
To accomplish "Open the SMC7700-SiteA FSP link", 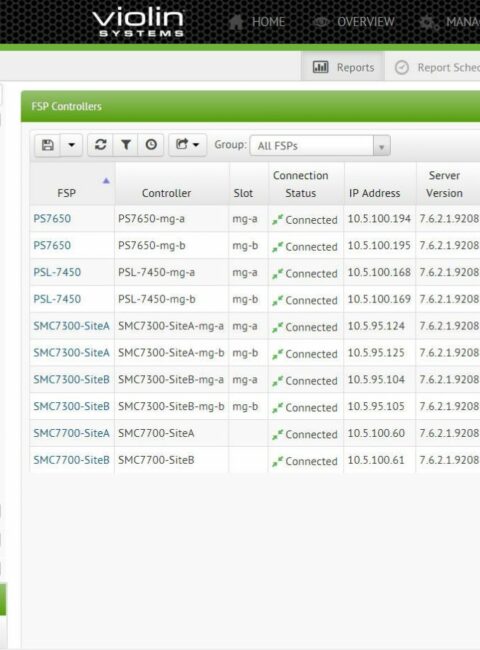I will pos(71,433).
